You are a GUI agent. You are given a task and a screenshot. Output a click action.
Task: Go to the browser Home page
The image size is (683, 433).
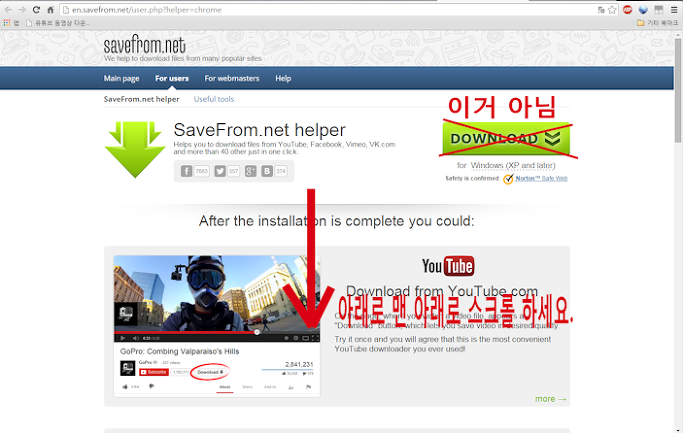click(51, 10)
